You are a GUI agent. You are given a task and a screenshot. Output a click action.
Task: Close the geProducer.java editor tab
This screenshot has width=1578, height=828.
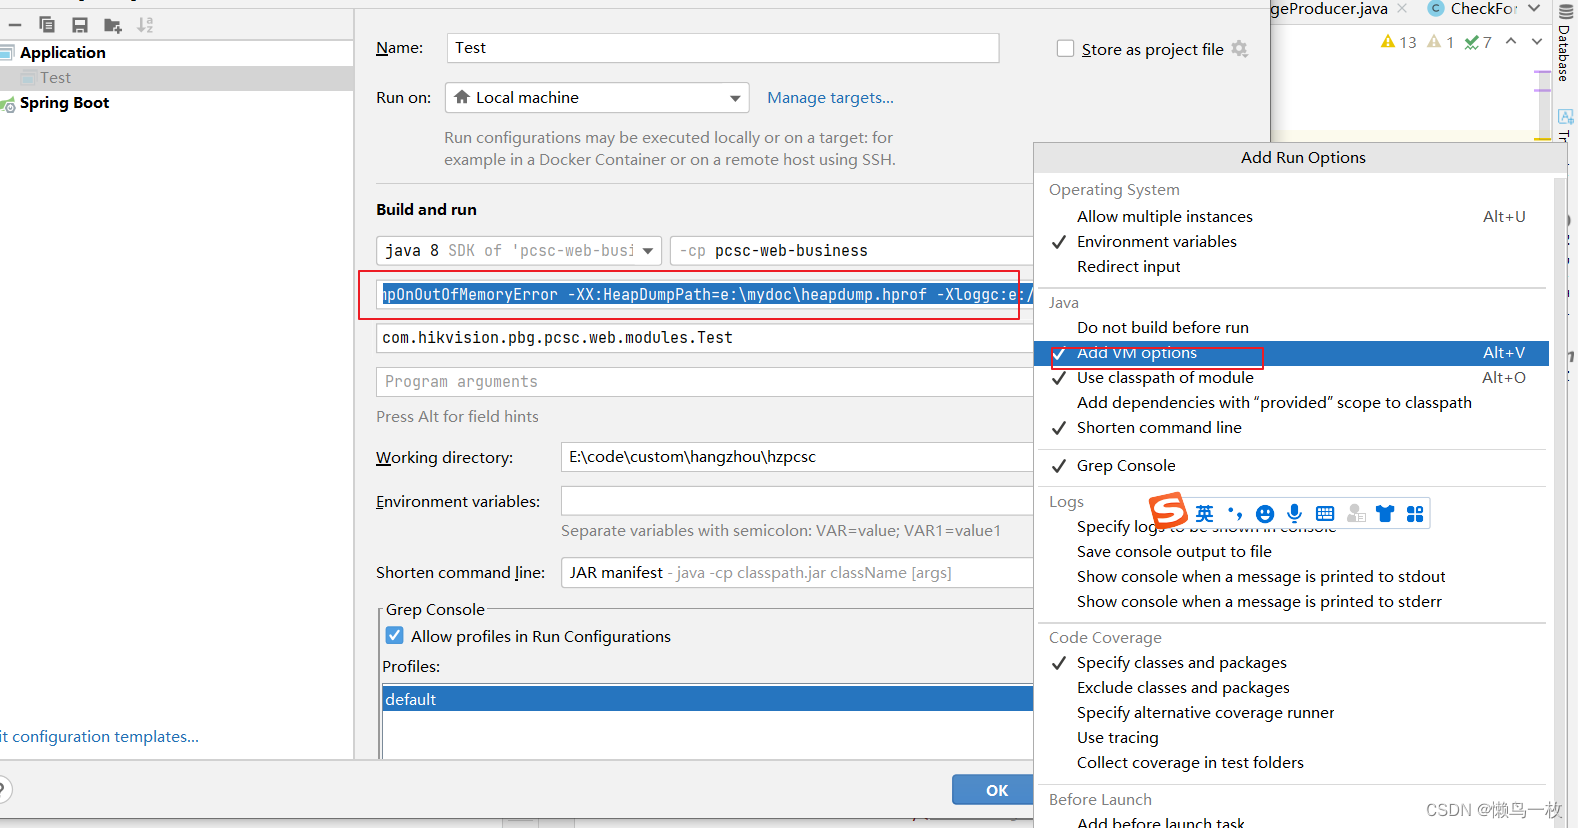pyautogui.click(x=1402, y=9)
